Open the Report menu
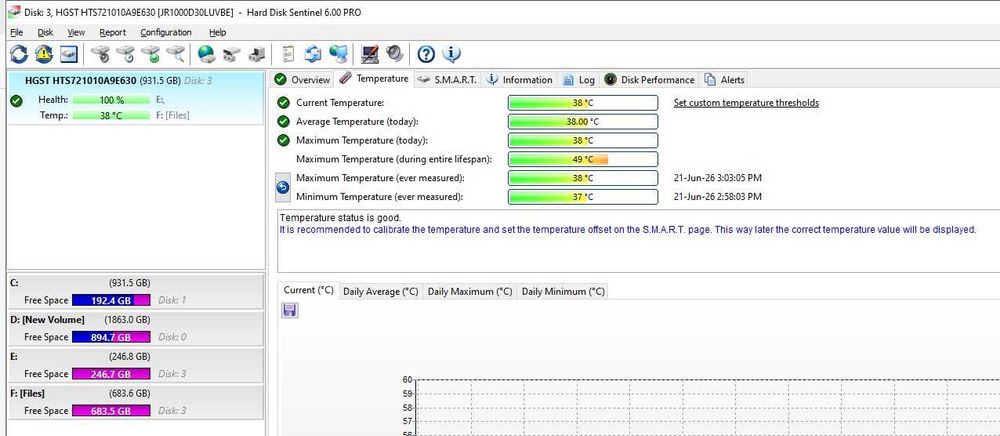Image resolution: width=1000 pixels, height=436 pixels. click(113, 32)
